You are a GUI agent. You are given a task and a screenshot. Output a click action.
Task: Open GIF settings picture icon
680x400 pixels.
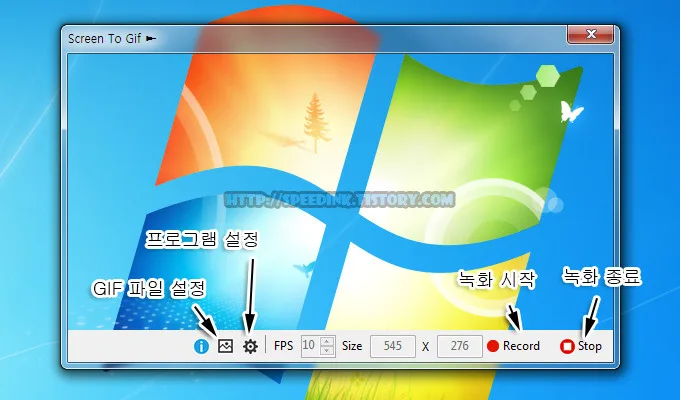(226, 346)
